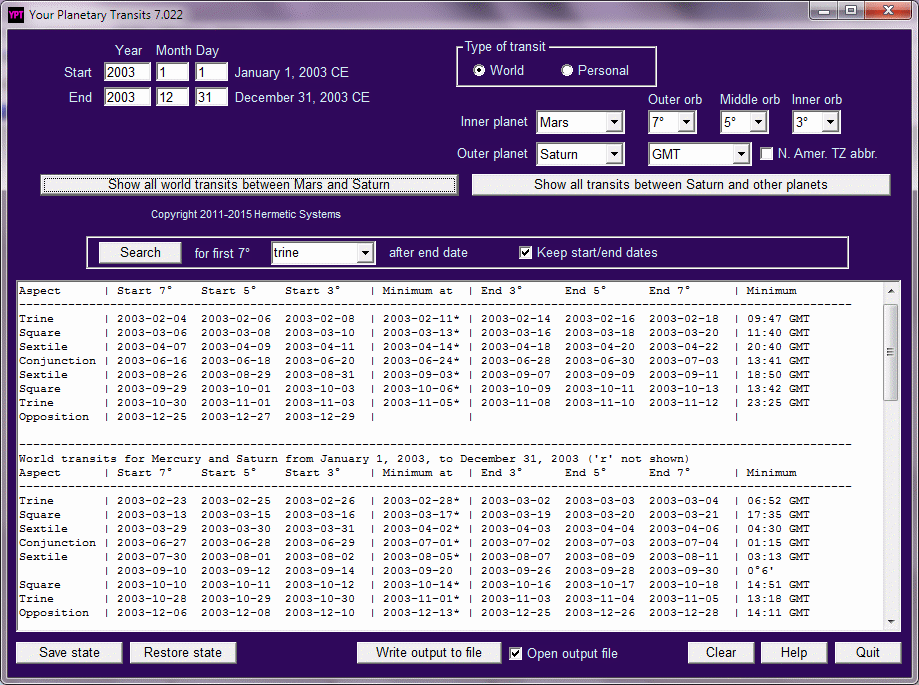The image size is (919, 685).
Task: Click the January 1, 2003 CE date label
Action: click(291, 73)
